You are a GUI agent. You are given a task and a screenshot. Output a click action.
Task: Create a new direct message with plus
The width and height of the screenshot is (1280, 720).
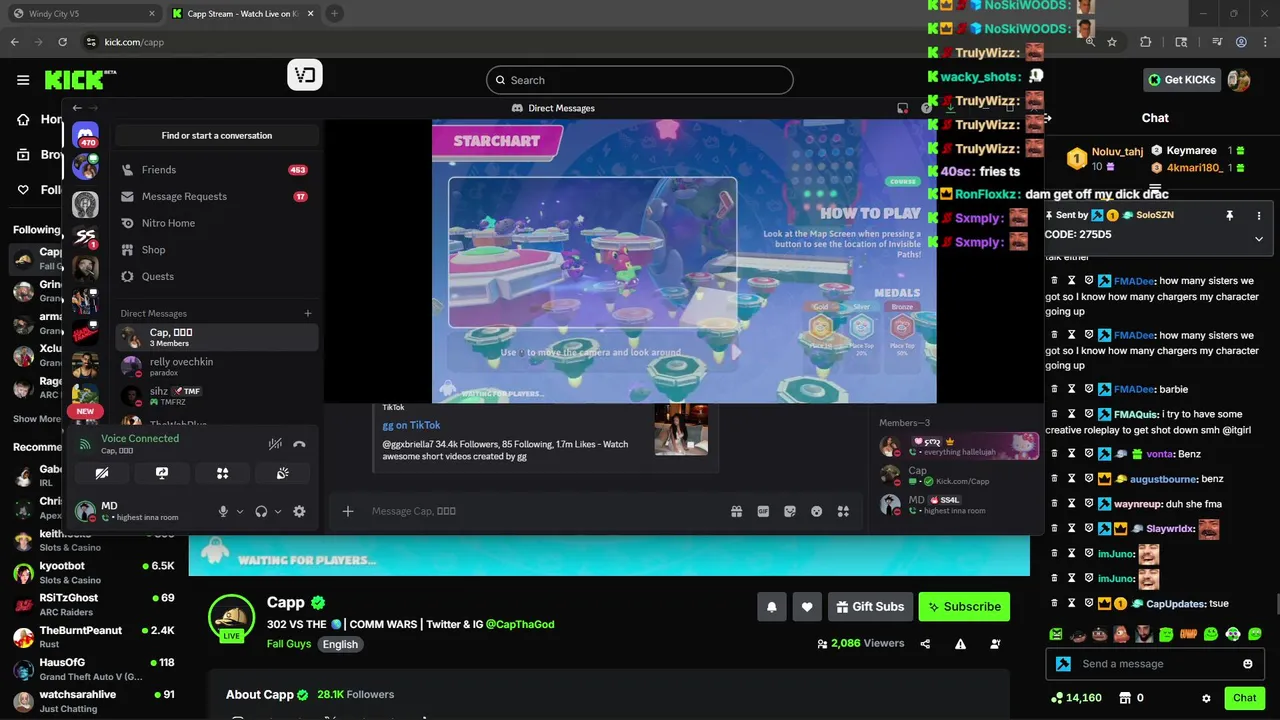click(x=308, y=313)
